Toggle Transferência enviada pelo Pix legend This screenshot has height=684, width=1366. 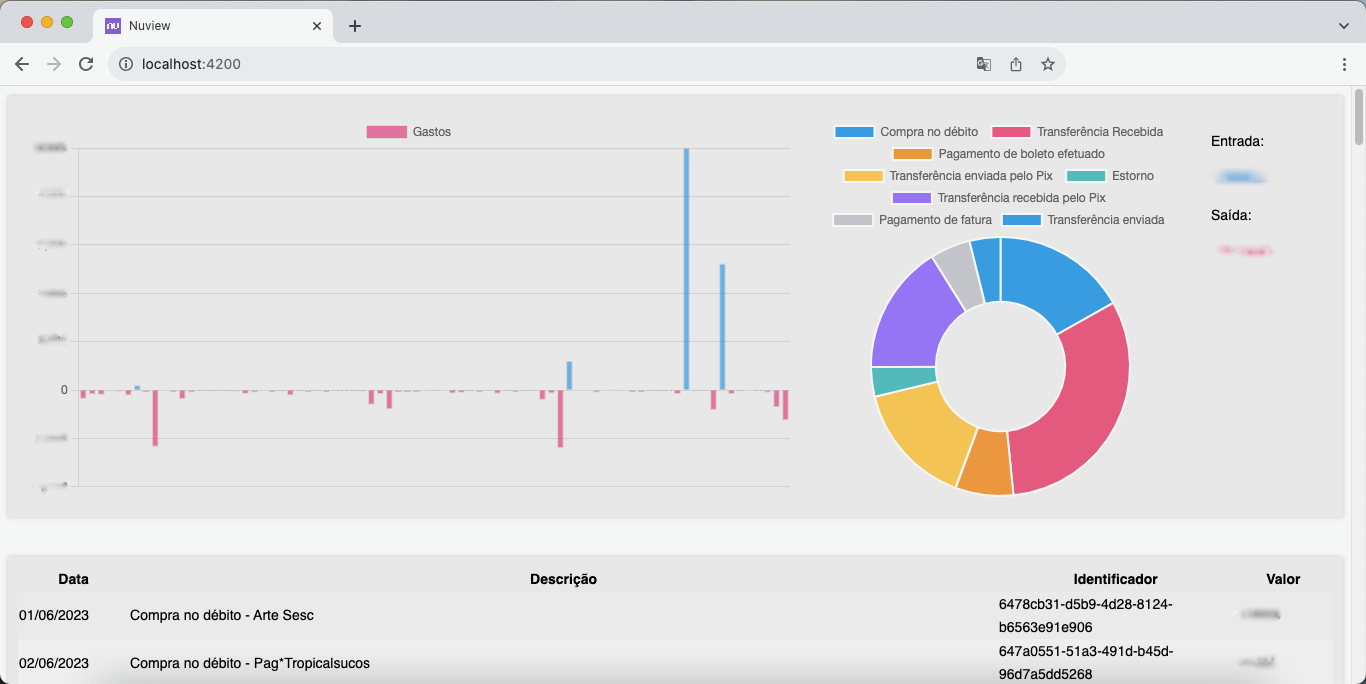click(948, 176)
